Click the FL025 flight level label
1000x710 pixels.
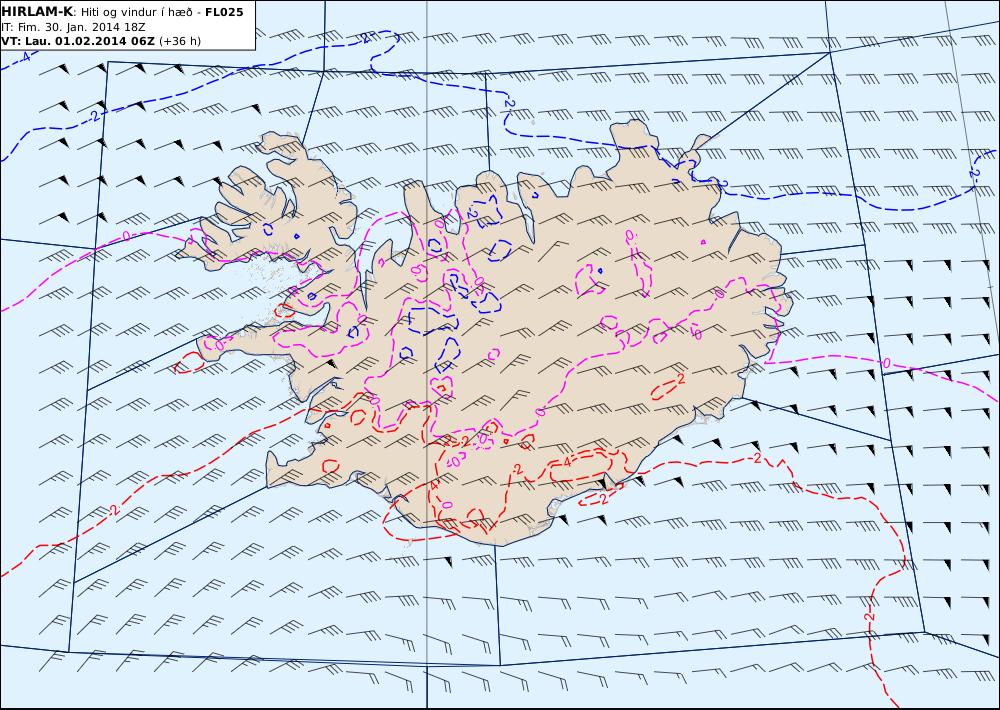tap(224, 11)
